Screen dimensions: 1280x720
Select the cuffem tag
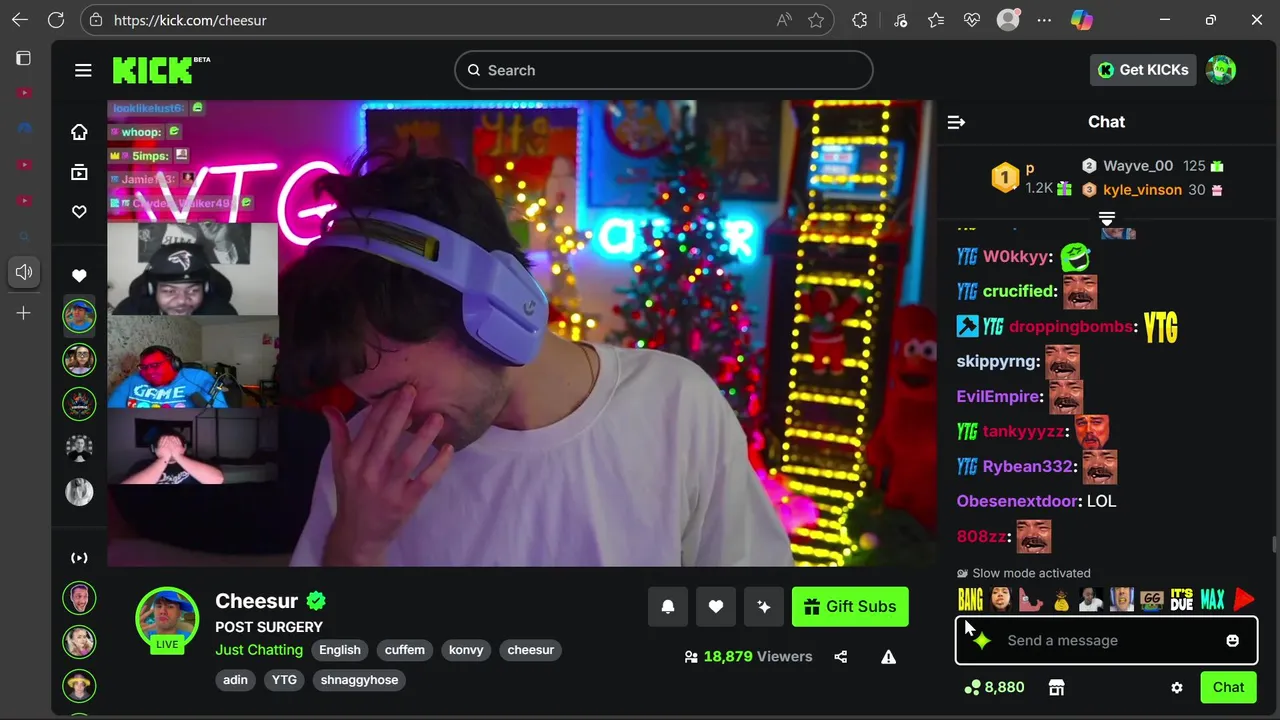[x=405, y=650]
